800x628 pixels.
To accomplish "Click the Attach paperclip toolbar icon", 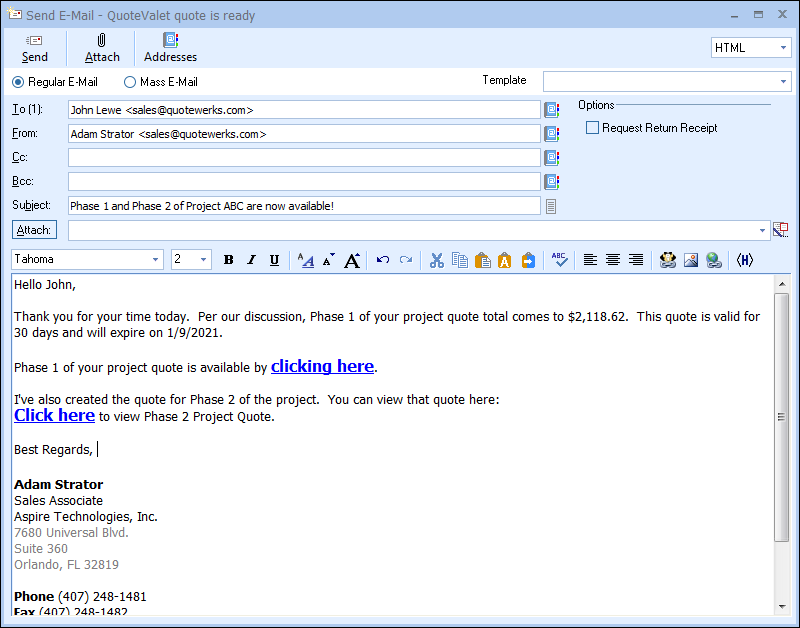I will pyautogui.click(x=102, y=48).
